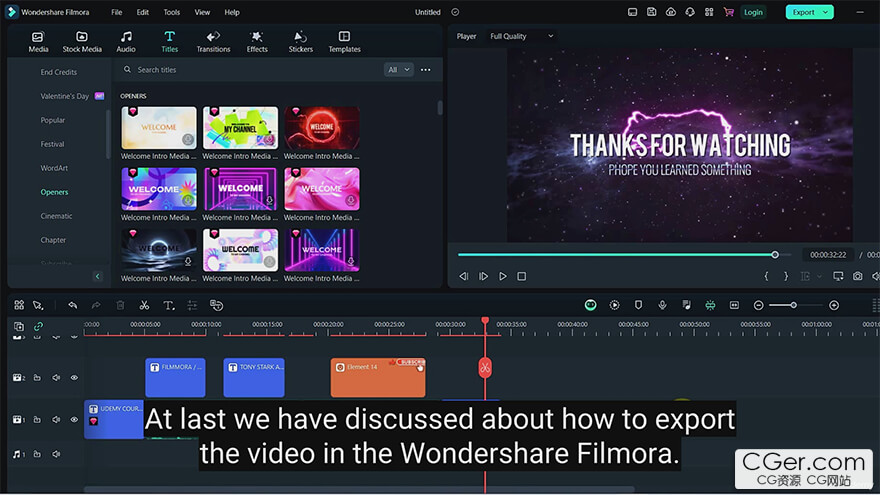Collapse the titles category sidebar
Screen dimensions: 880x495
(x=97, y=276)
